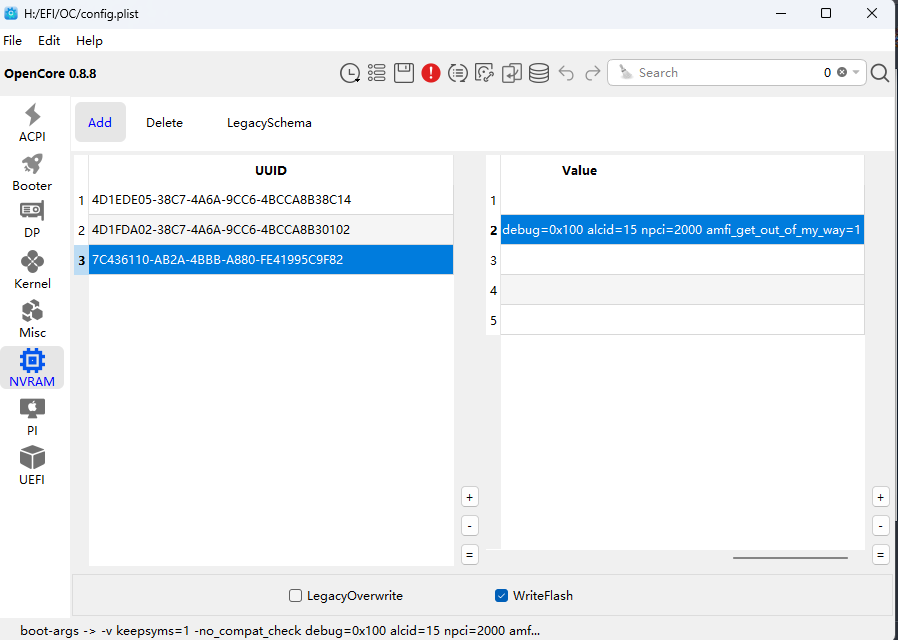The image size is (898, 640).
Task: Open the recent files clock icon
Action: 350,73
